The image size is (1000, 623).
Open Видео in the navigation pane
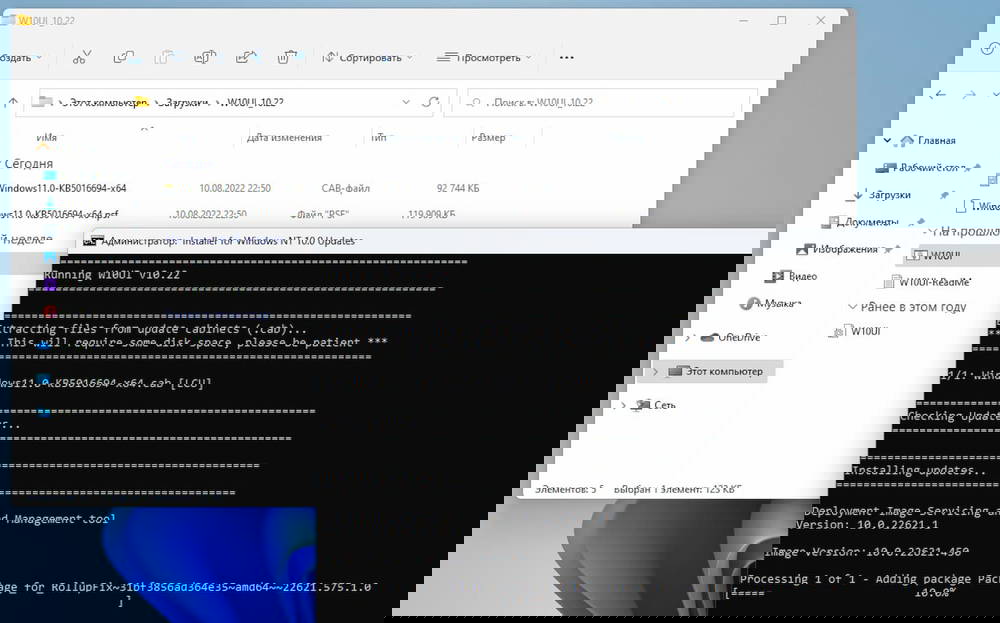[802, 276]
